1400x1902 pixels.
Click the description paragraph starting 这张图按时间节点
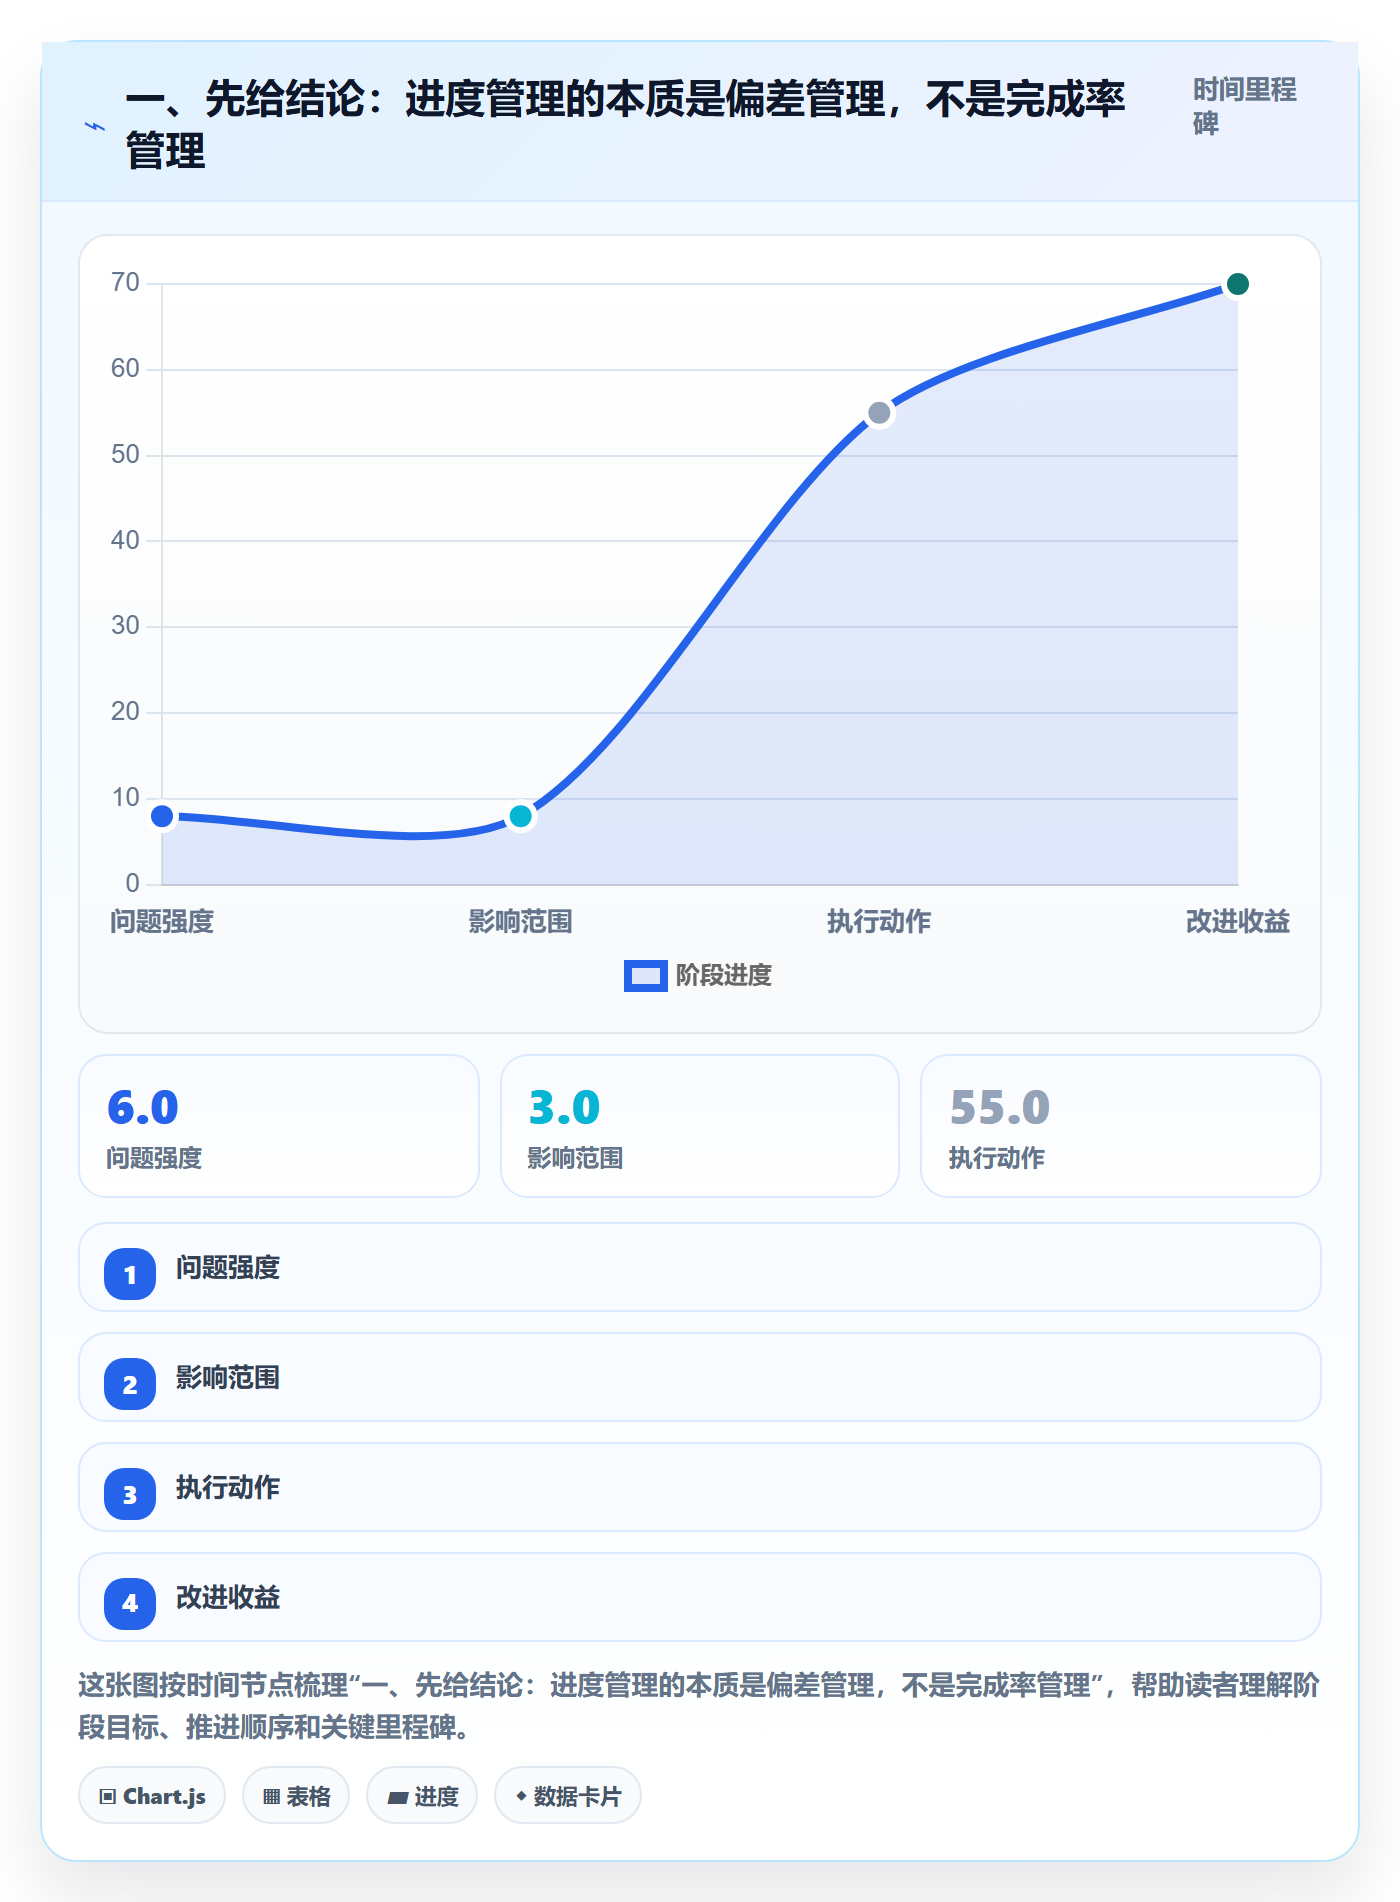click(x=699, y=1706)
